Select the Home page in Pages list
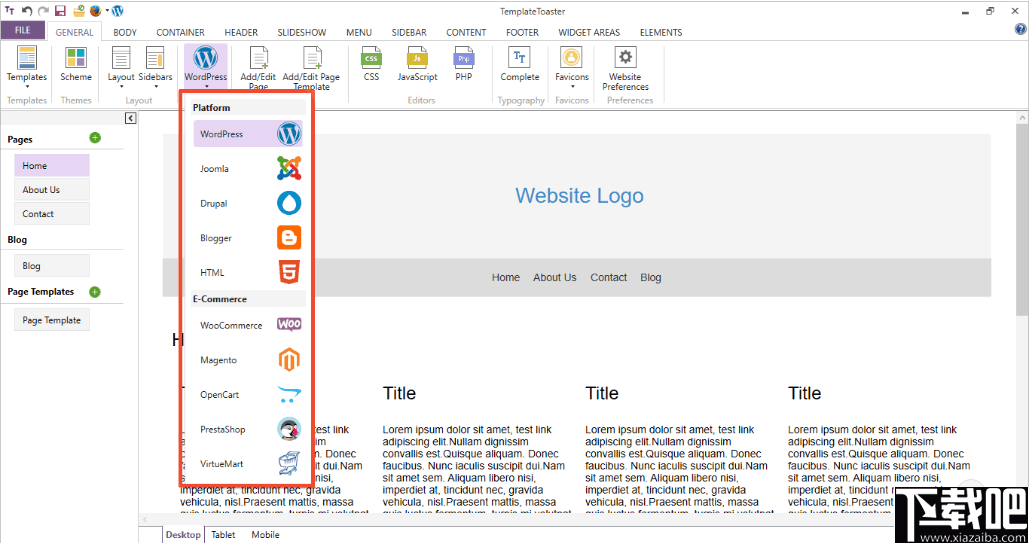1030x543 pixels. [52, 165]
